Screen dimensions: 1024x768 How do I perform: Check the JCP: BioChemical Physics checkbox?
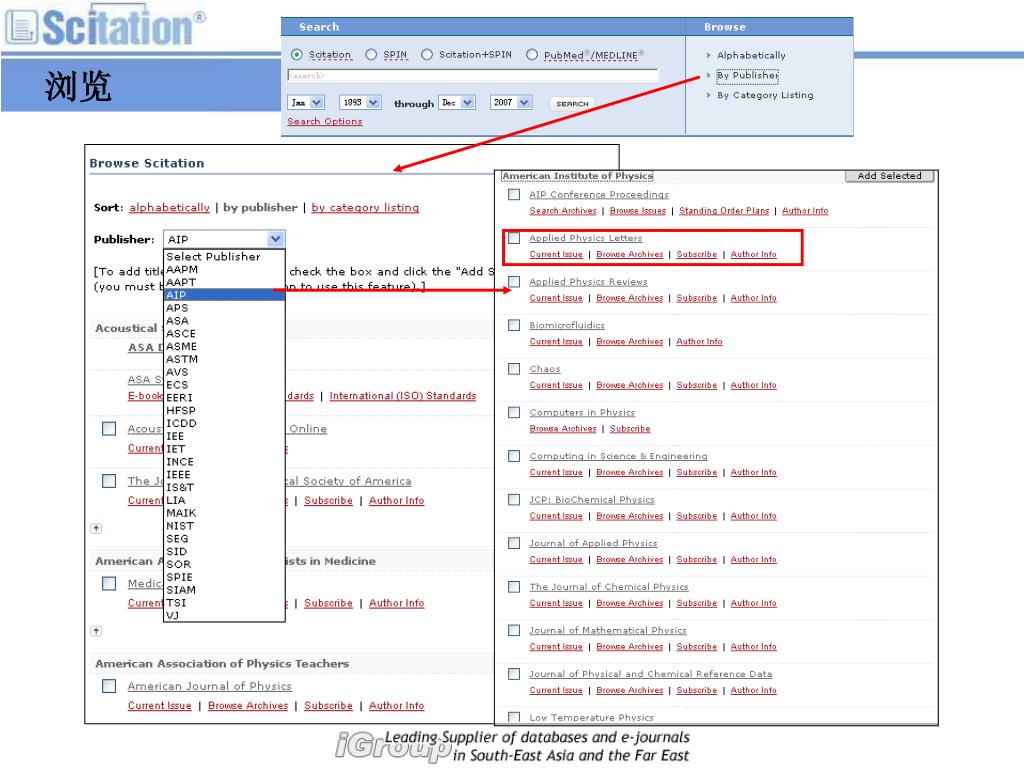514,500
